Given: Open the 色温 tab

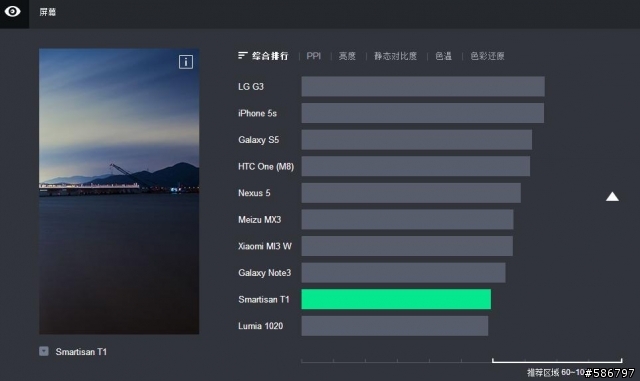Looking at the screenshot, I should (444, 56).
